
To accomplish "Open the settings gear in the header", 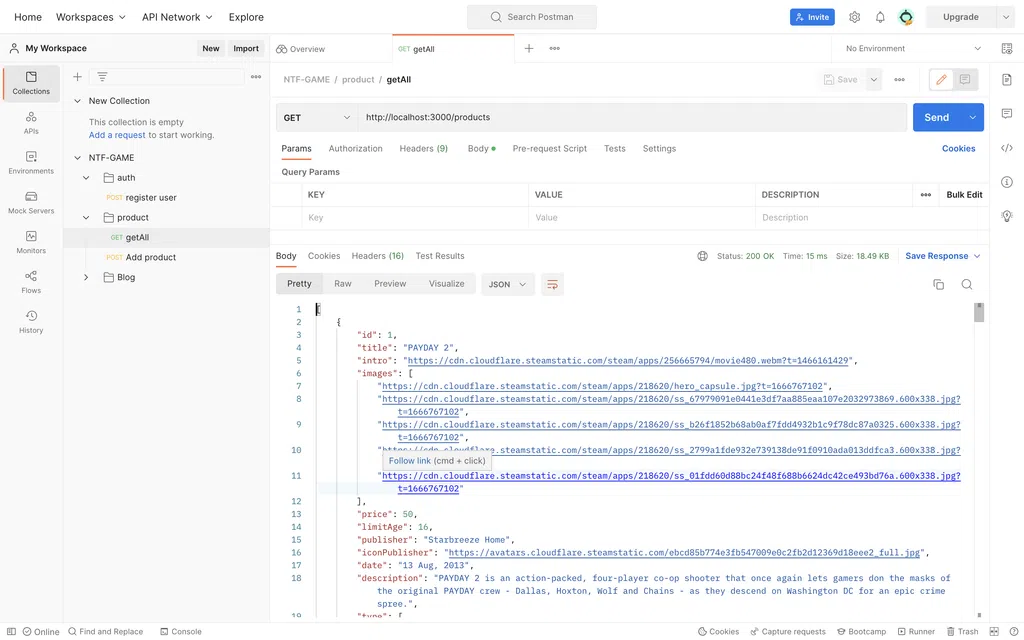I will click(854, 17).
